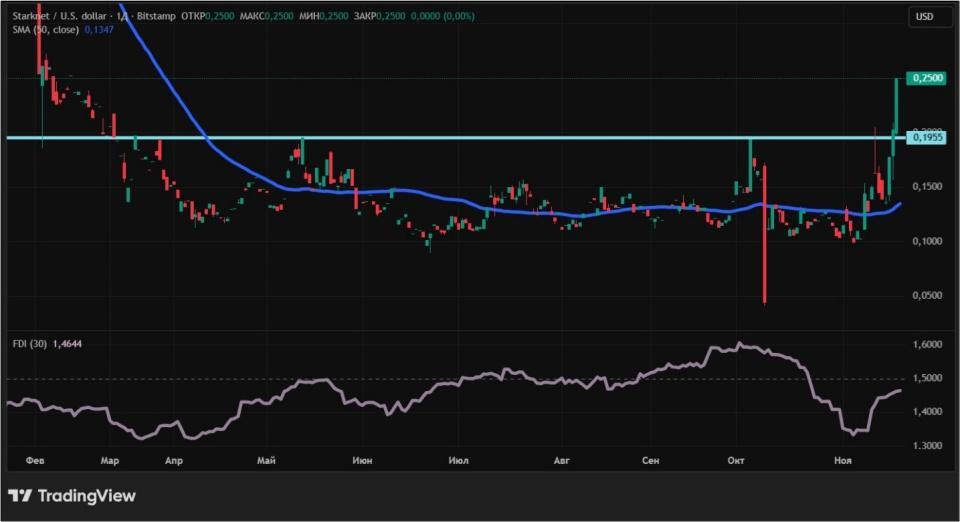Click the green 0,2500 current price tag

925,78
